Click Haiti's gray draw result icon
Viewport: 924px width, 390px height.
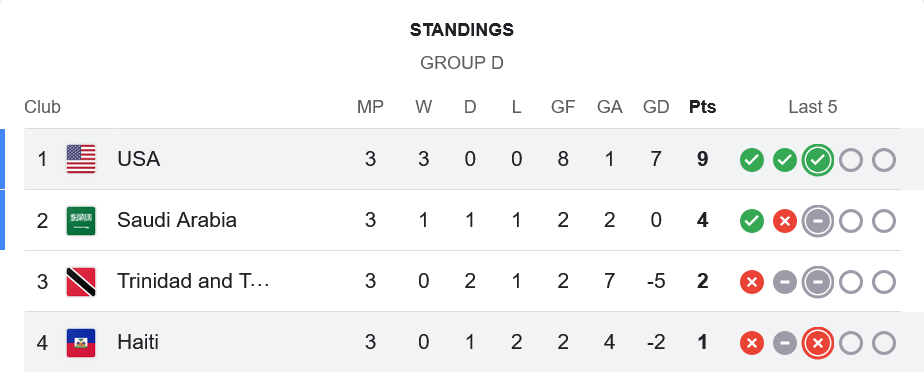pos(784,343)
